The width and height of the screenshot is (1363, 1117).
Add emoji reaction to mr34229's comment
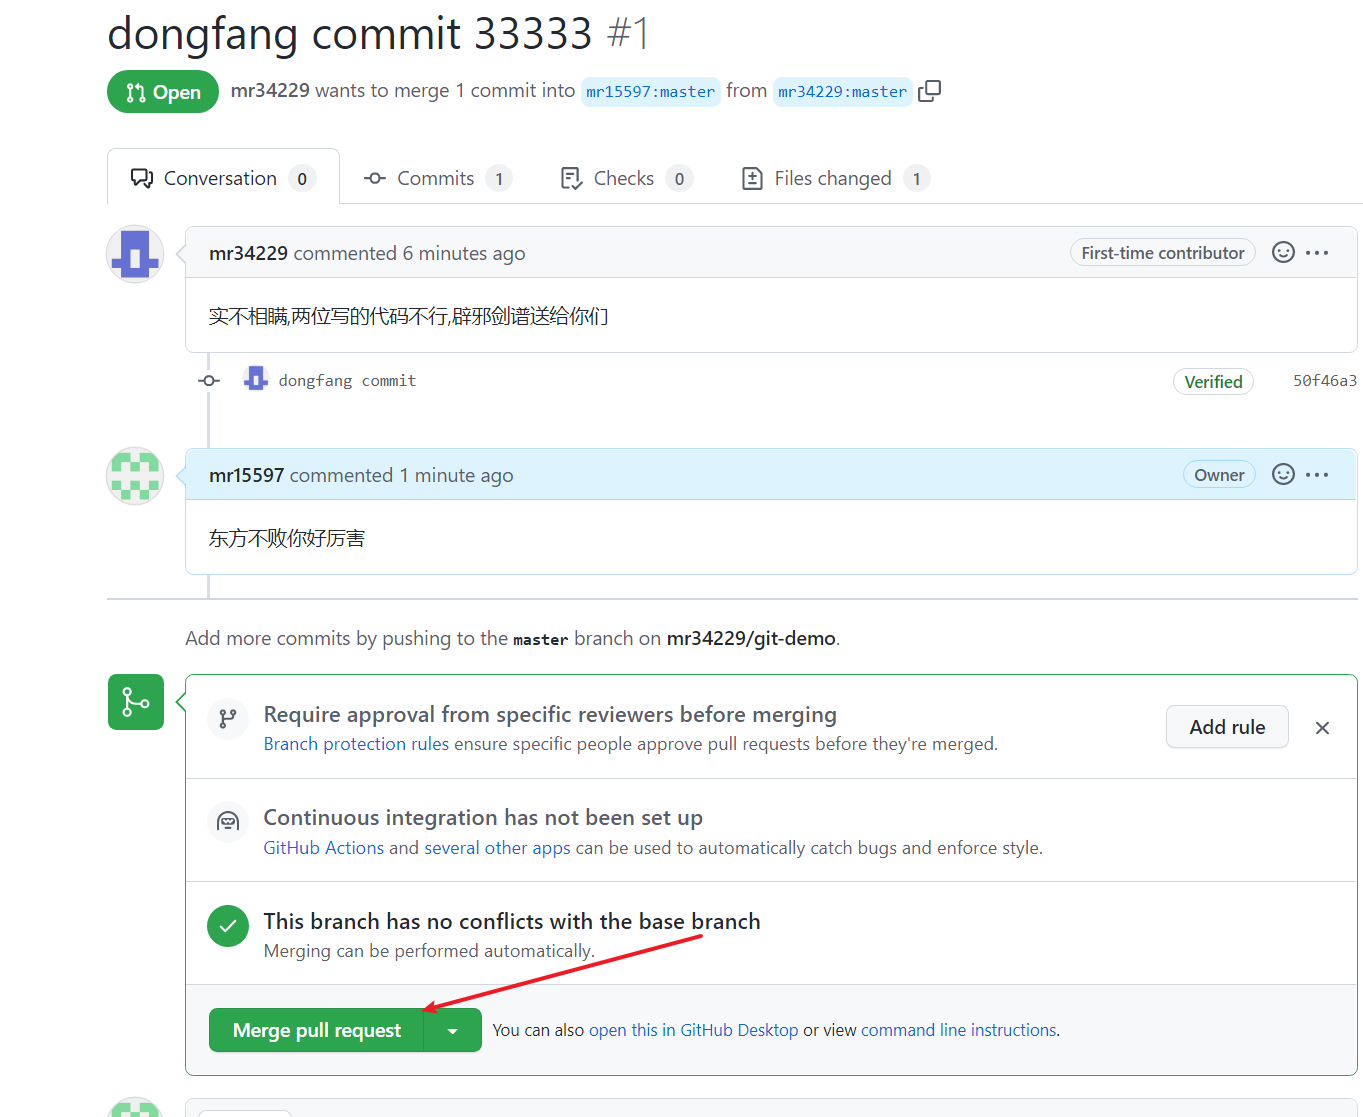click(x=1283, y=252)
